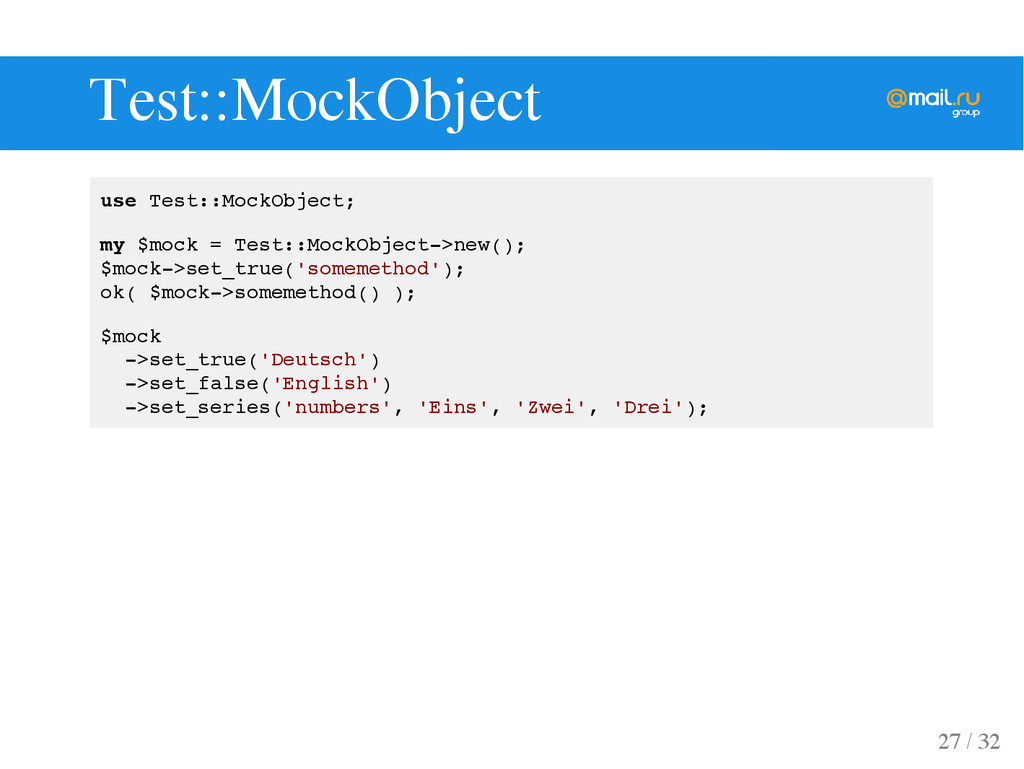This screenshot has height=769, width=1024.
Task: Click the 'my' keyword in code
Action: coord(112,246)
